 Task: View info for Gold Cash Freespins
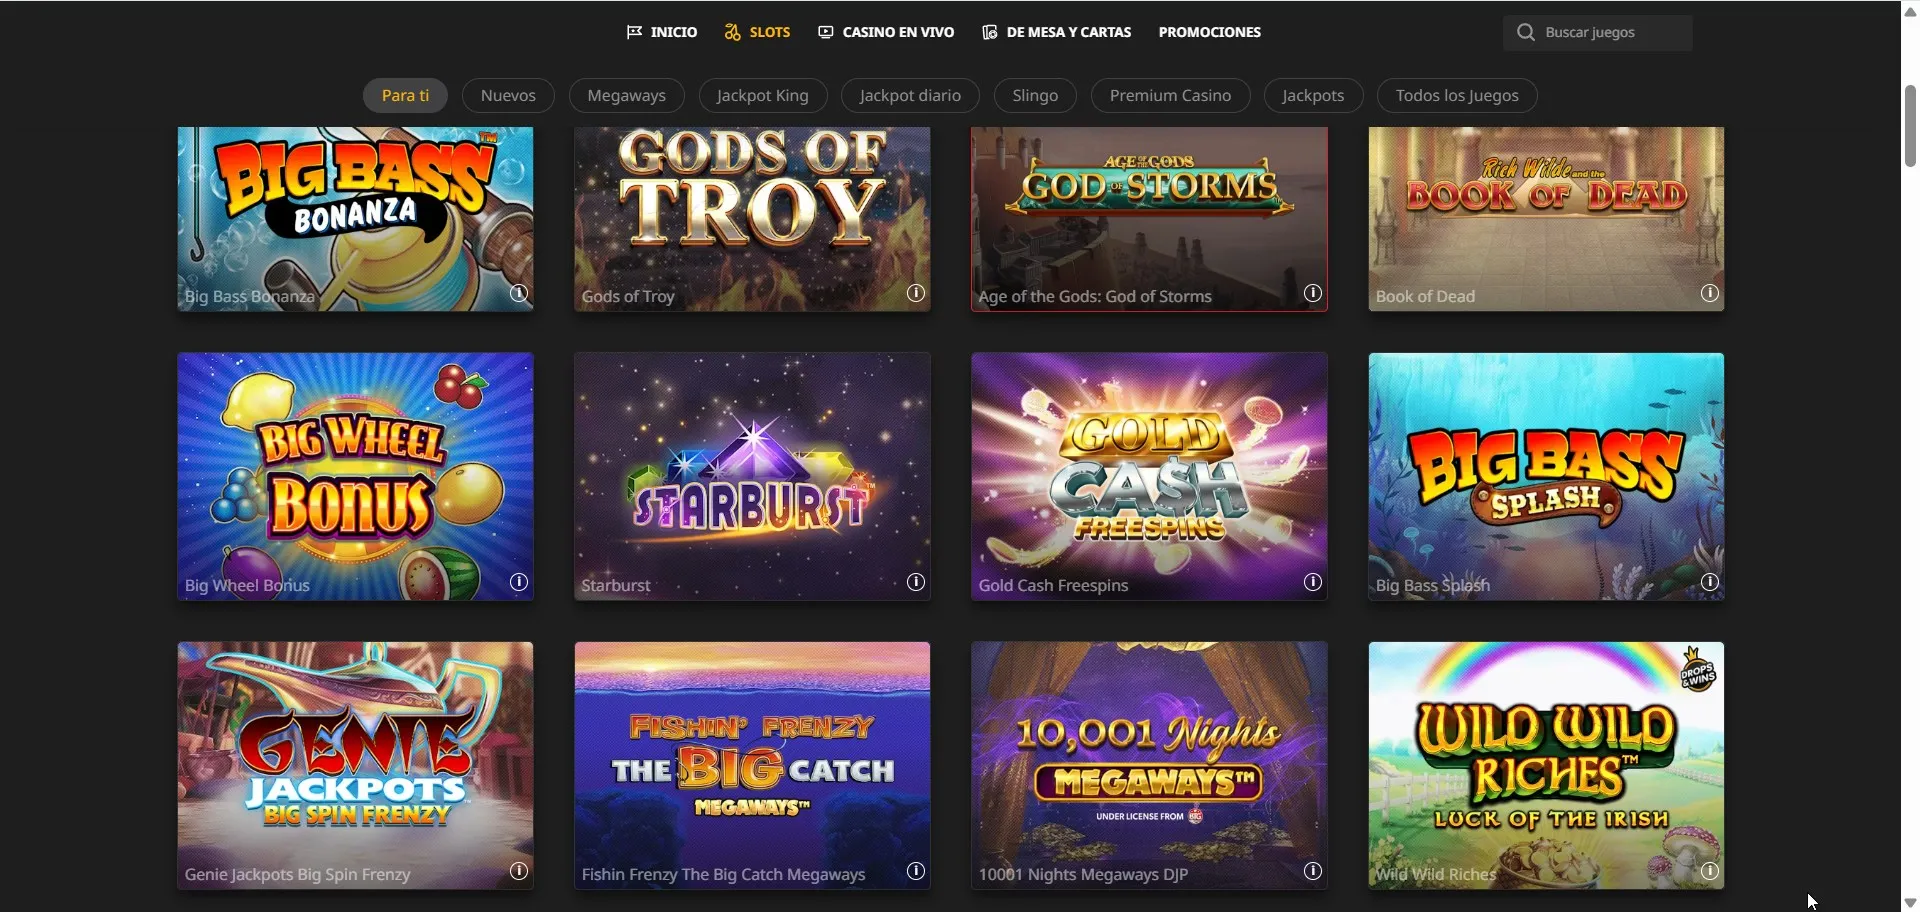coord(1313,583)
